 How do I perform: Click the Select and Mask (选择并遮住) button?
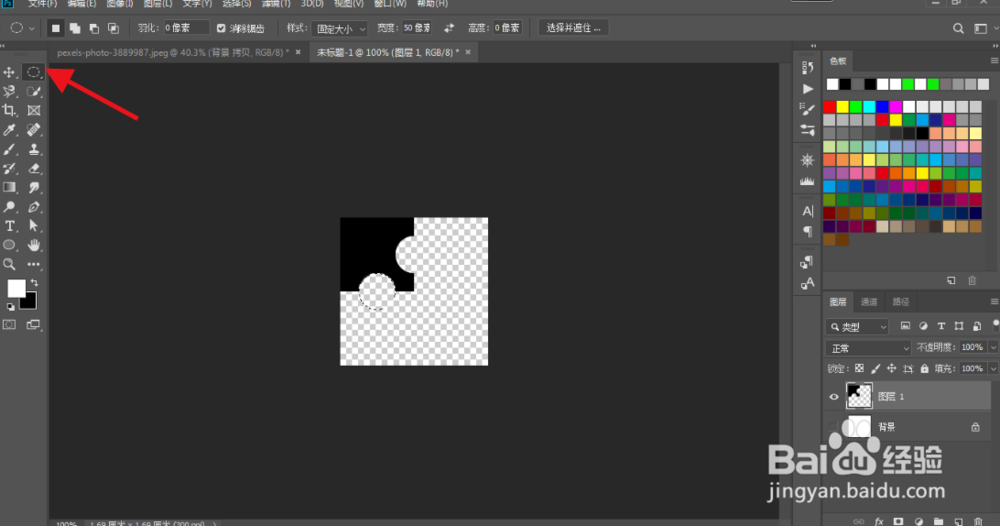tap(573, 28)
